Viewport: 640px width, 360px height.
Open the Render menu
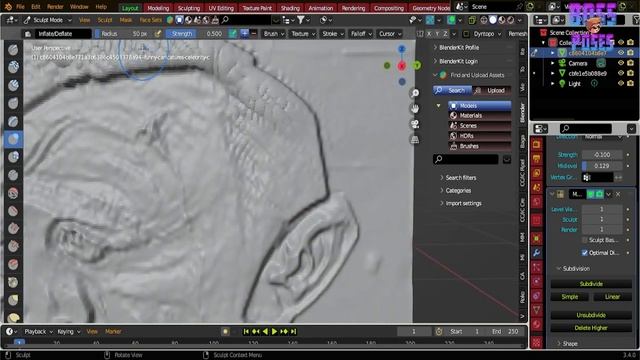click(x=55, y=7)
